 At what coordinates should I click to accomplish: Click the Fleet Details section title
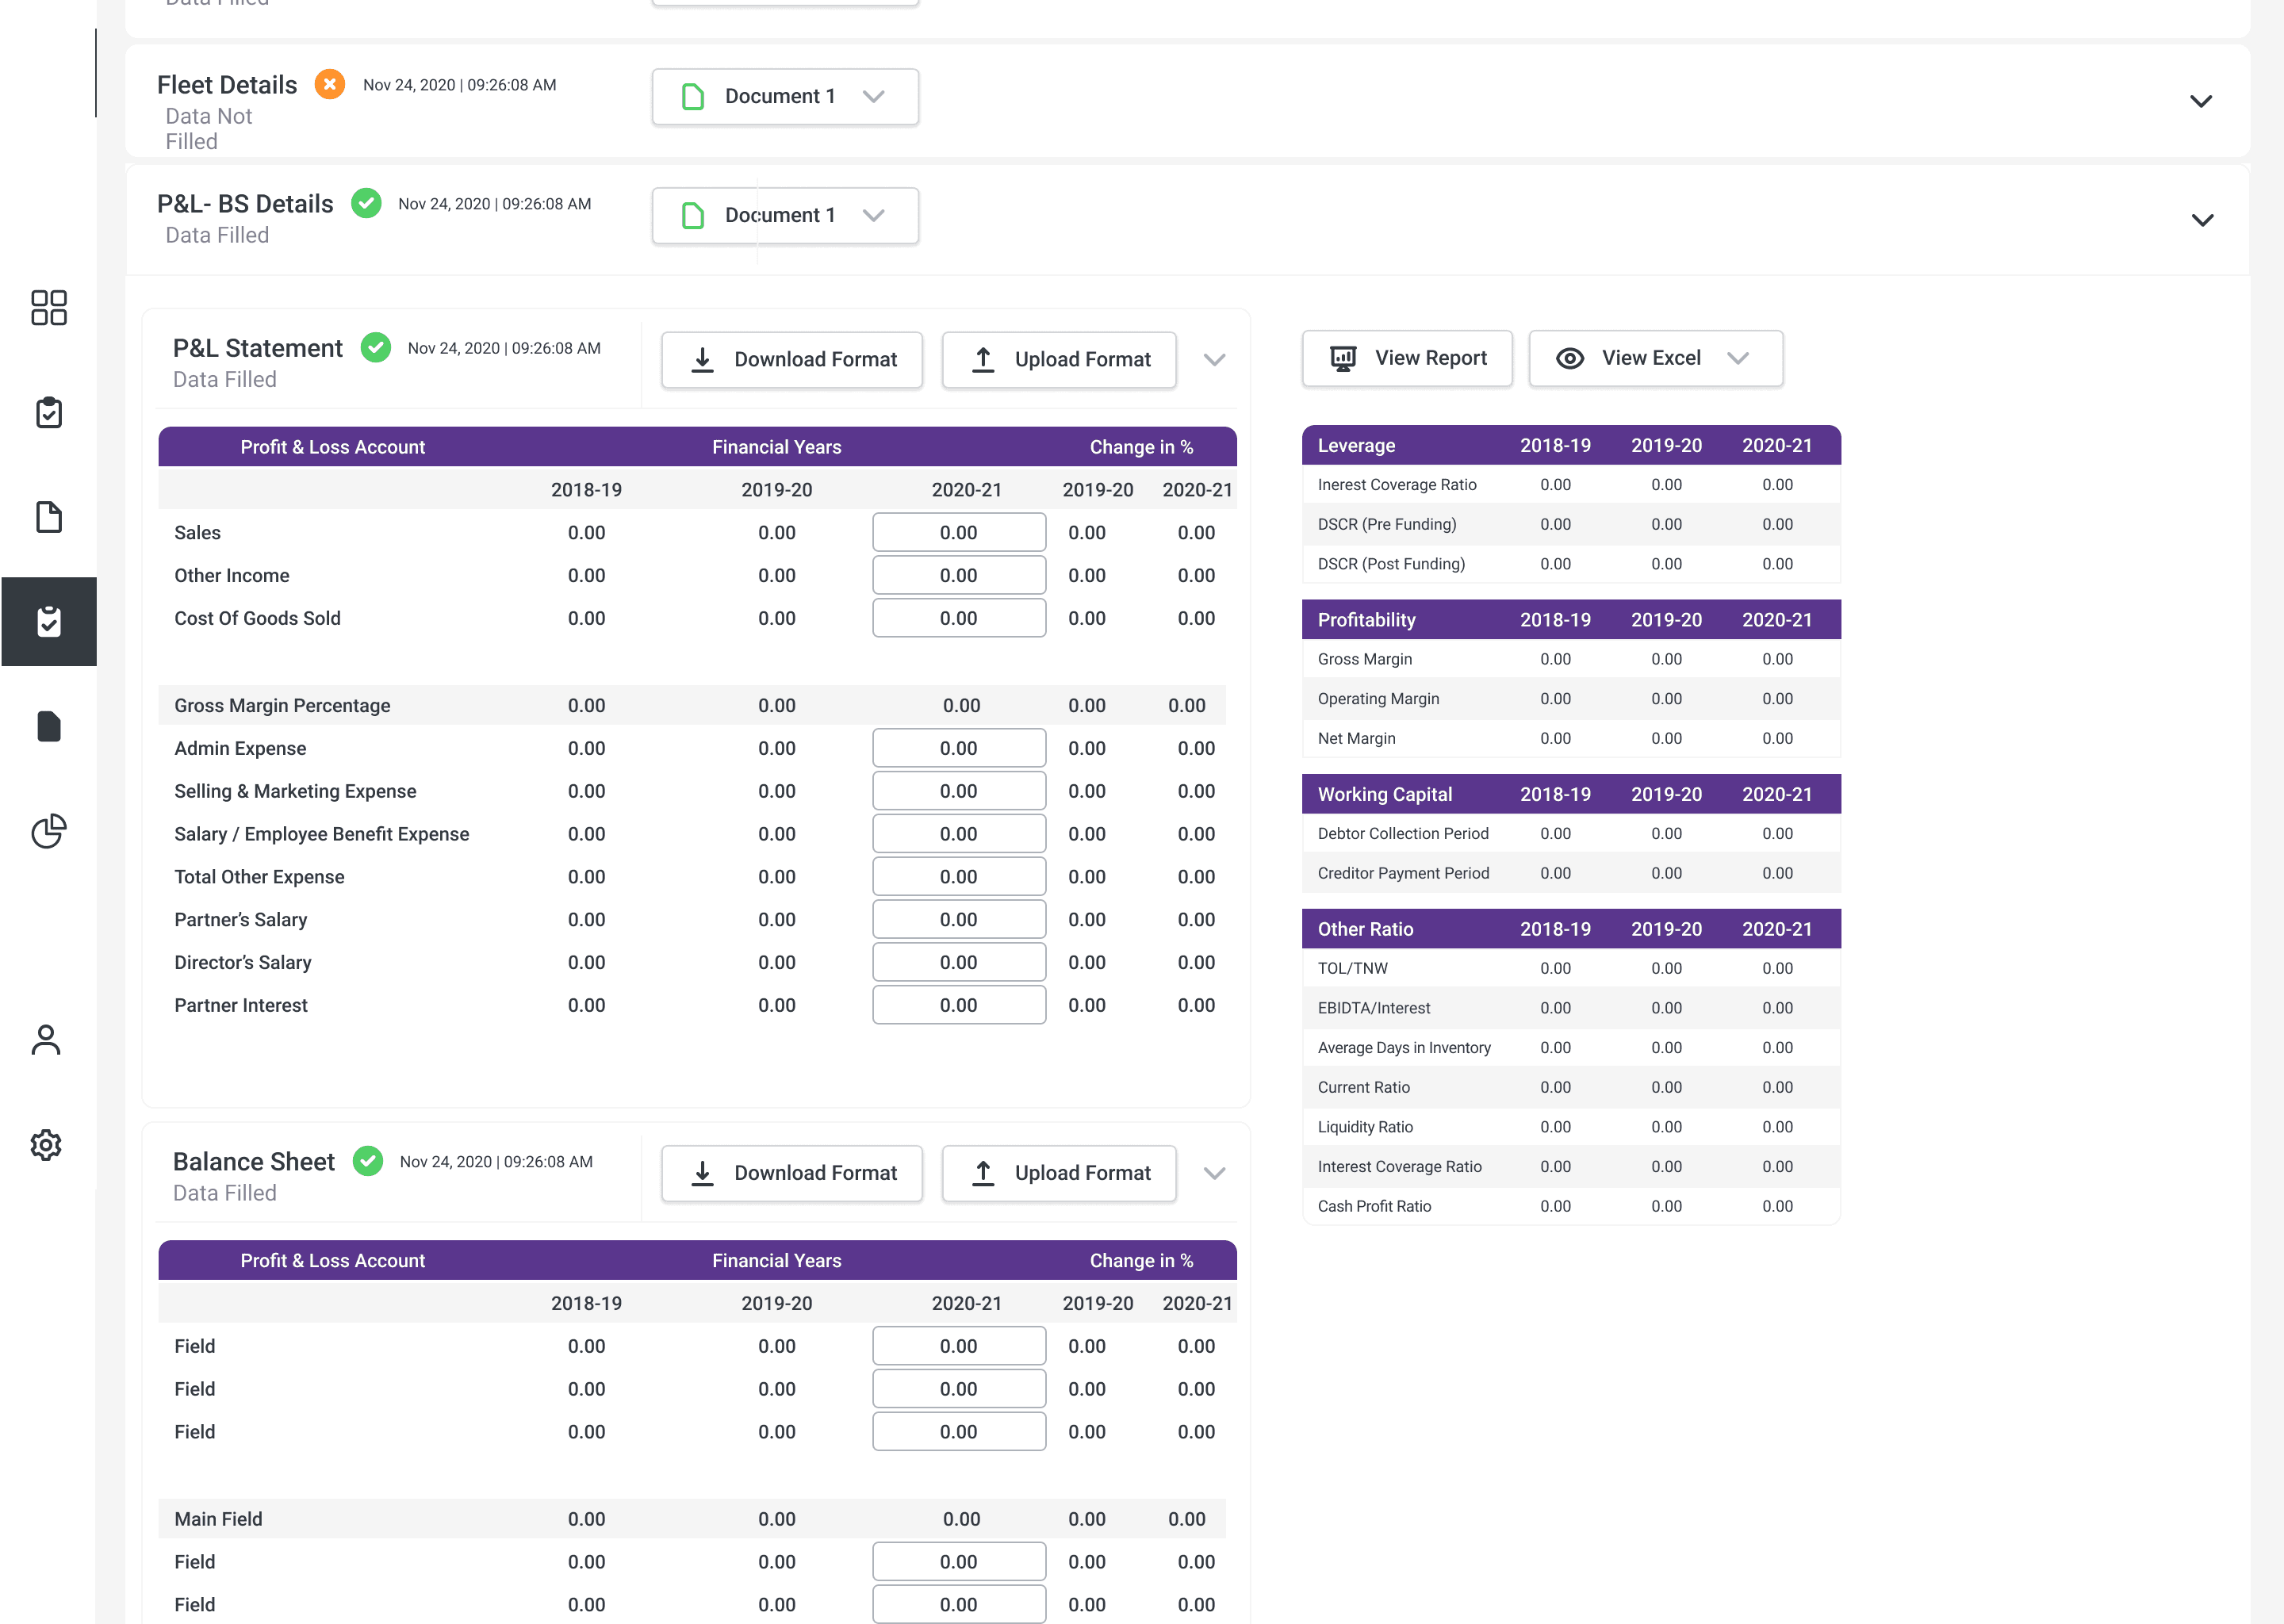coord(227,85)
